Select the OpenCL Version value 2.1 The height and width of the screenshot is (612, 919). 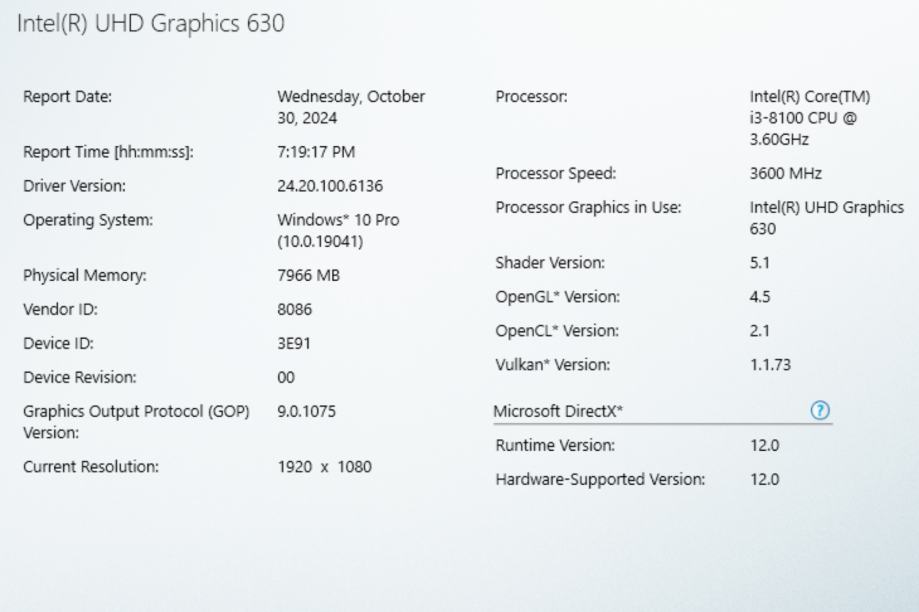759,331
